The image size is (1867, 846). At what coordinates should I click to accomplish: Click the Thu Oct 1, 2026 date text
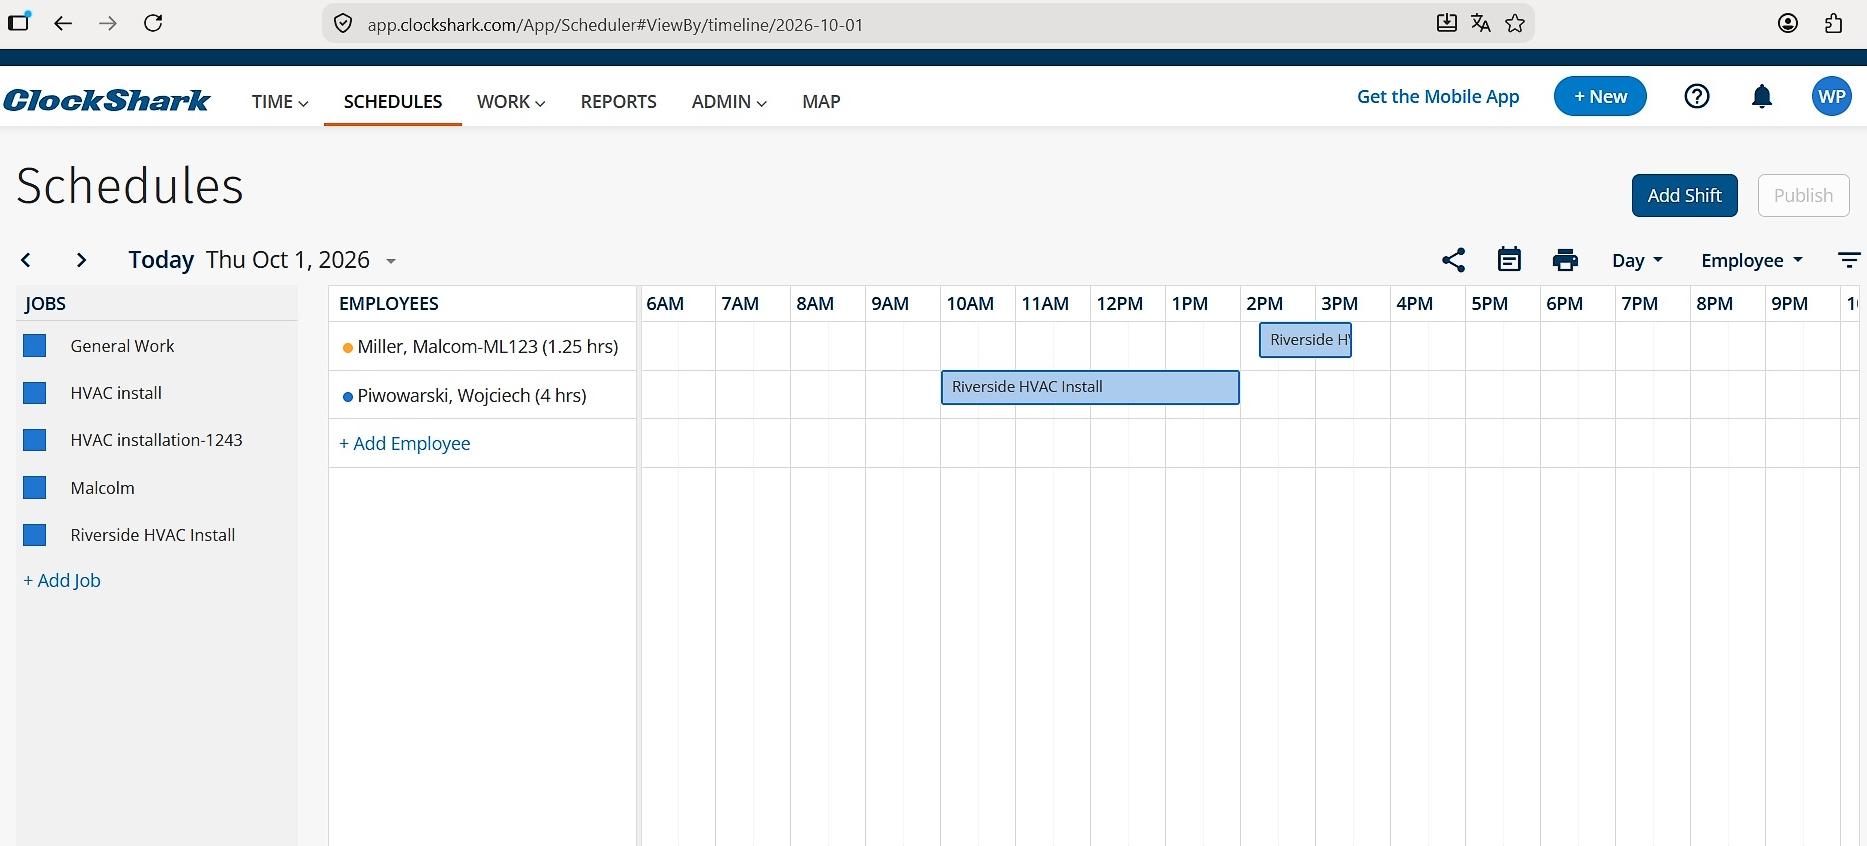coord(288,260)
